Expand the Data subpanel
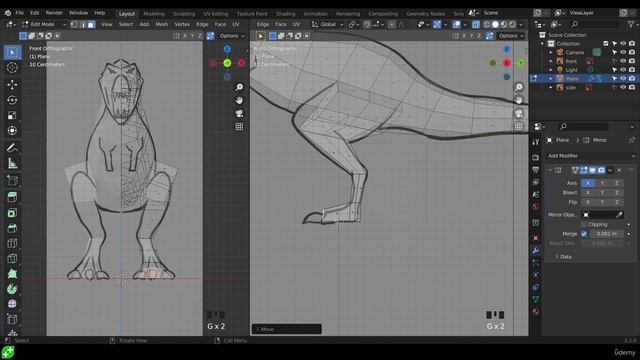 click(x=566, y=257)
